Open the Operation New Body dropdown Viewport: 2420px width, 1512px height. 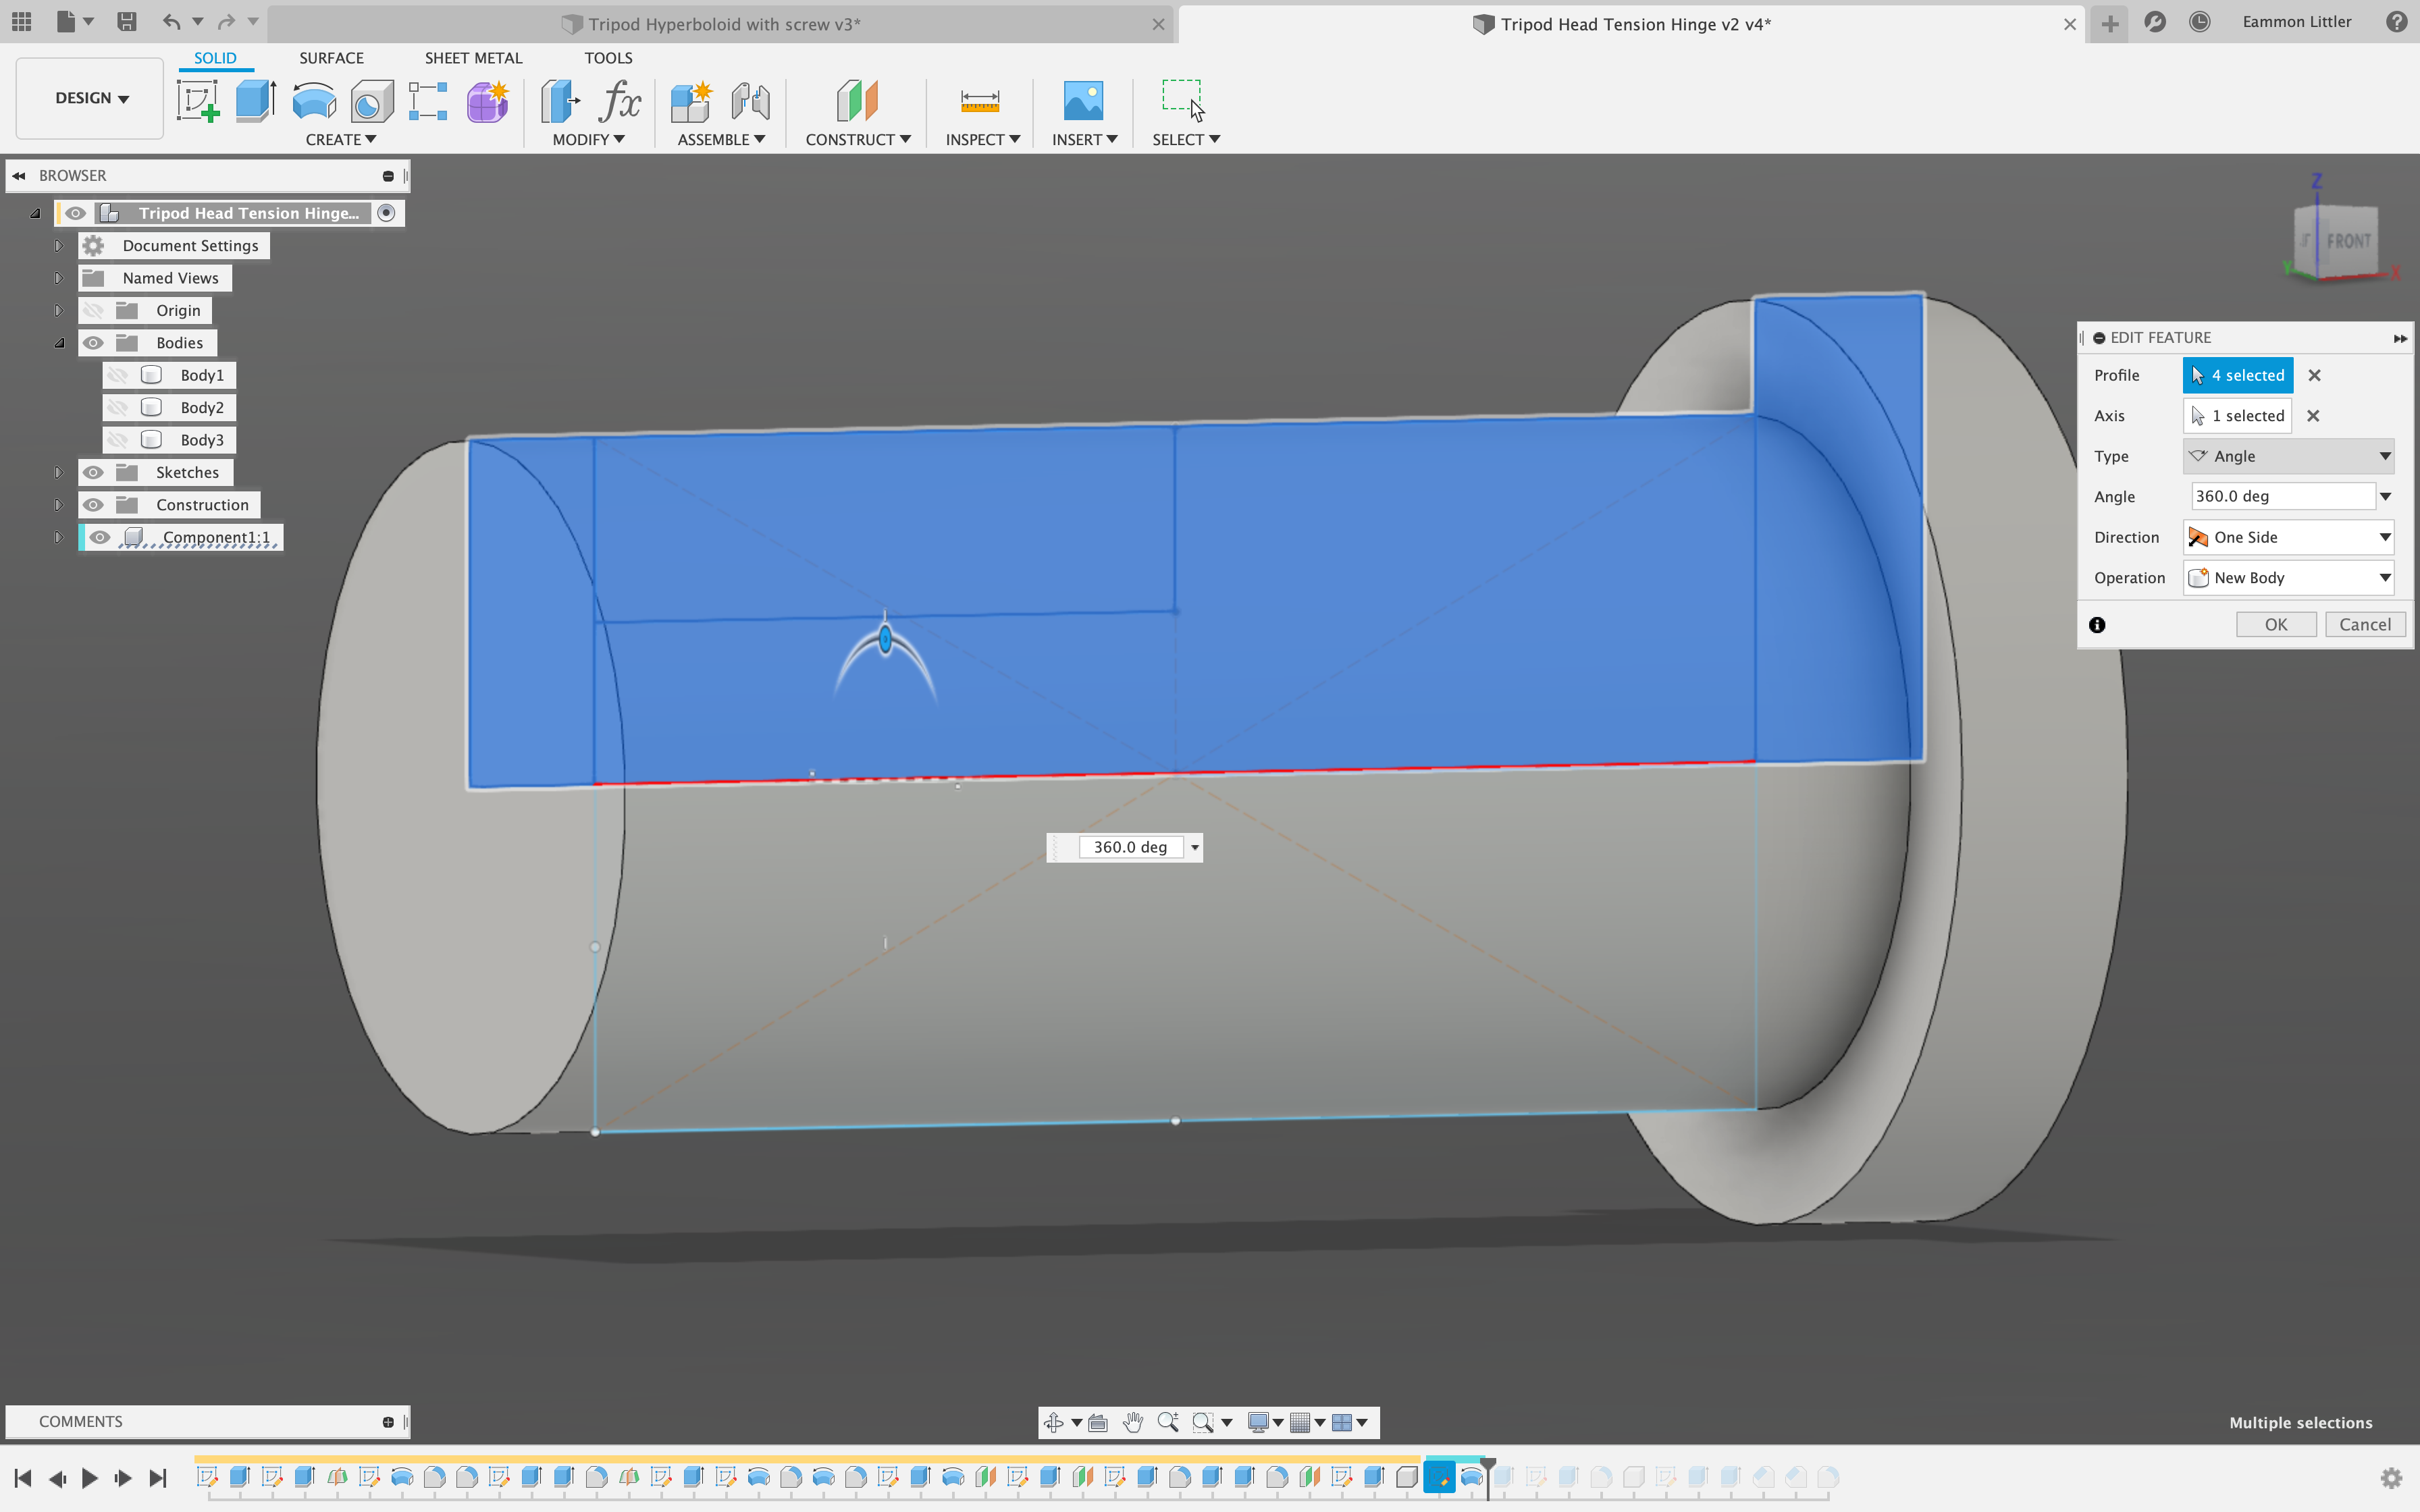pyautogui.click(x=2288, y=578)
